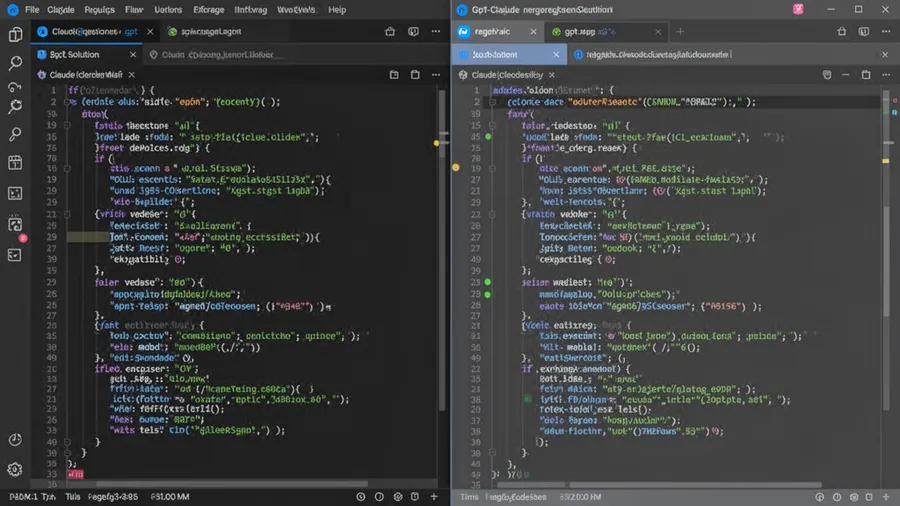Close second sub-tab bar in right window
The image size is (900, 506).
pyautogui.click(x=885, y=55)
